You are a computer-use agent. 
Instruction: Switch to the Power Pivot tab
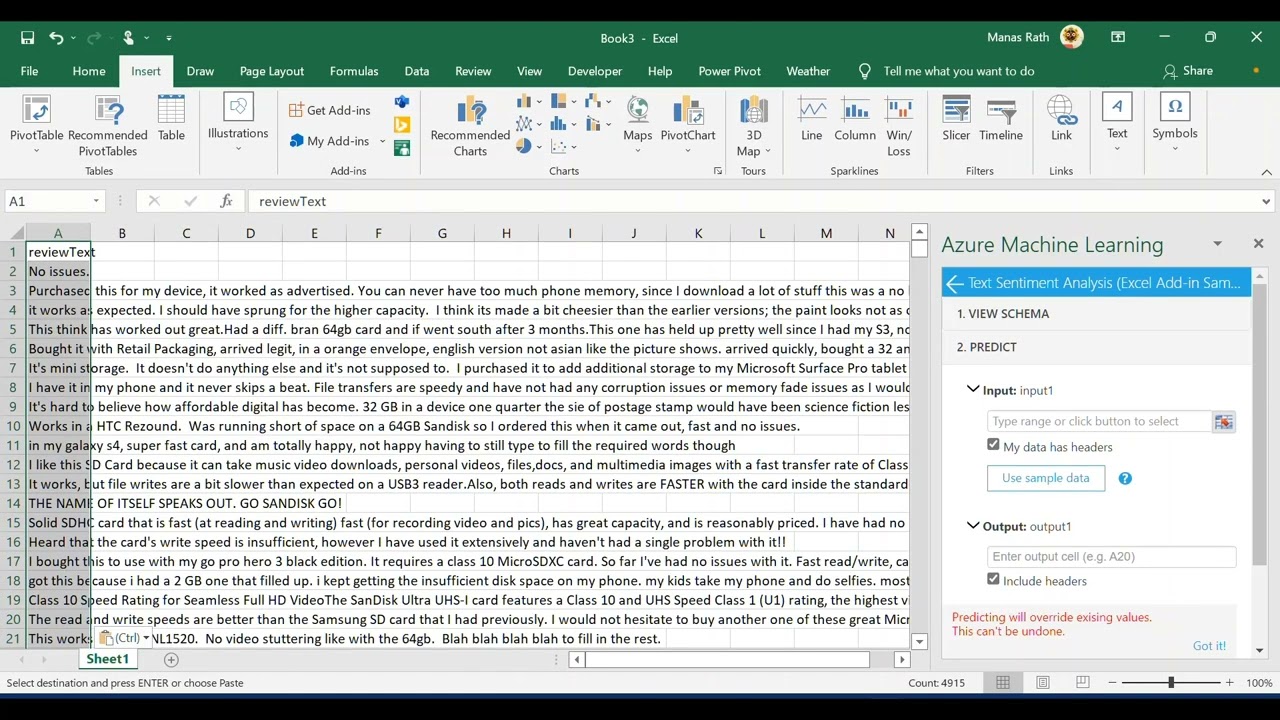[x=730, y=71]
